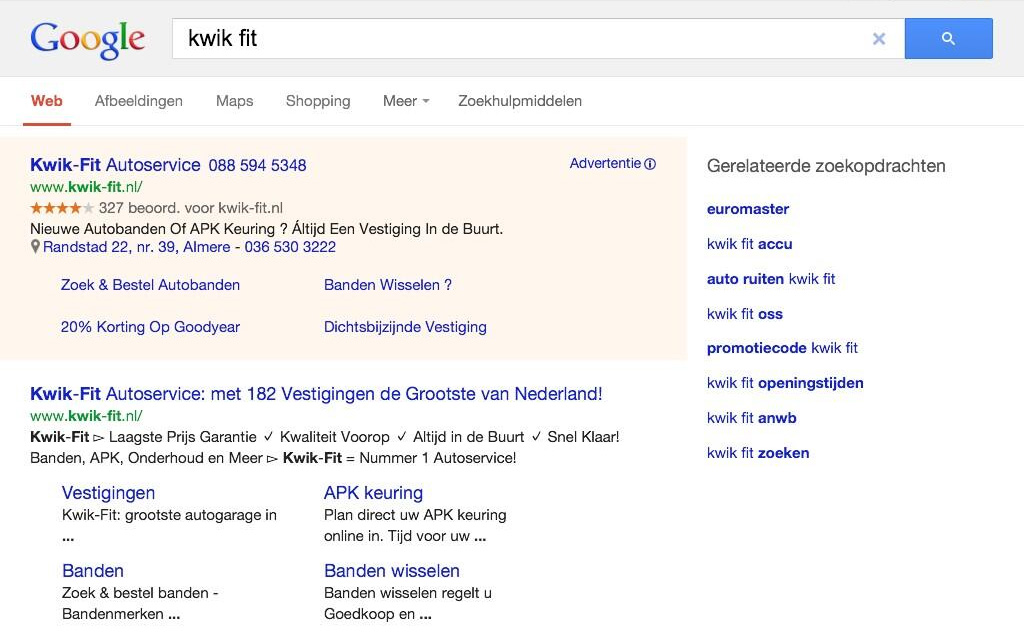This screenshot has height=633, width=1024.
Task: Clear the search box with the X icon
Action: tap(879, 39)
